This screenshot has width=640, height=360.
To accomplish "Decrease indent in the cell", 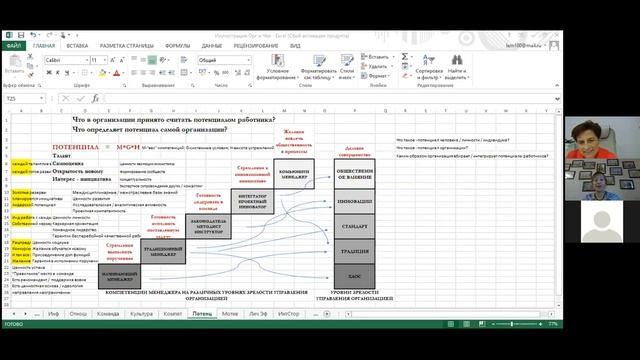I will click(x=162, y=73).
